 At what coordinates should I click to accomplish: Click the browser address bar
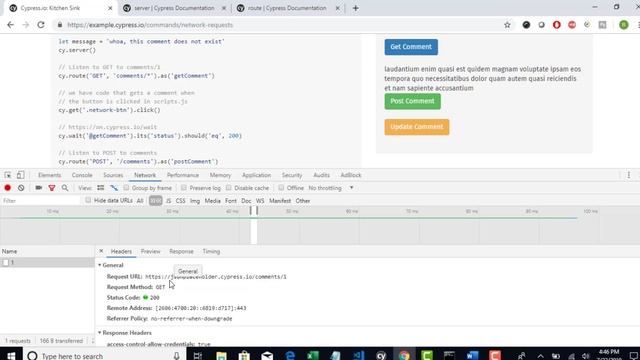click(278, 25)
